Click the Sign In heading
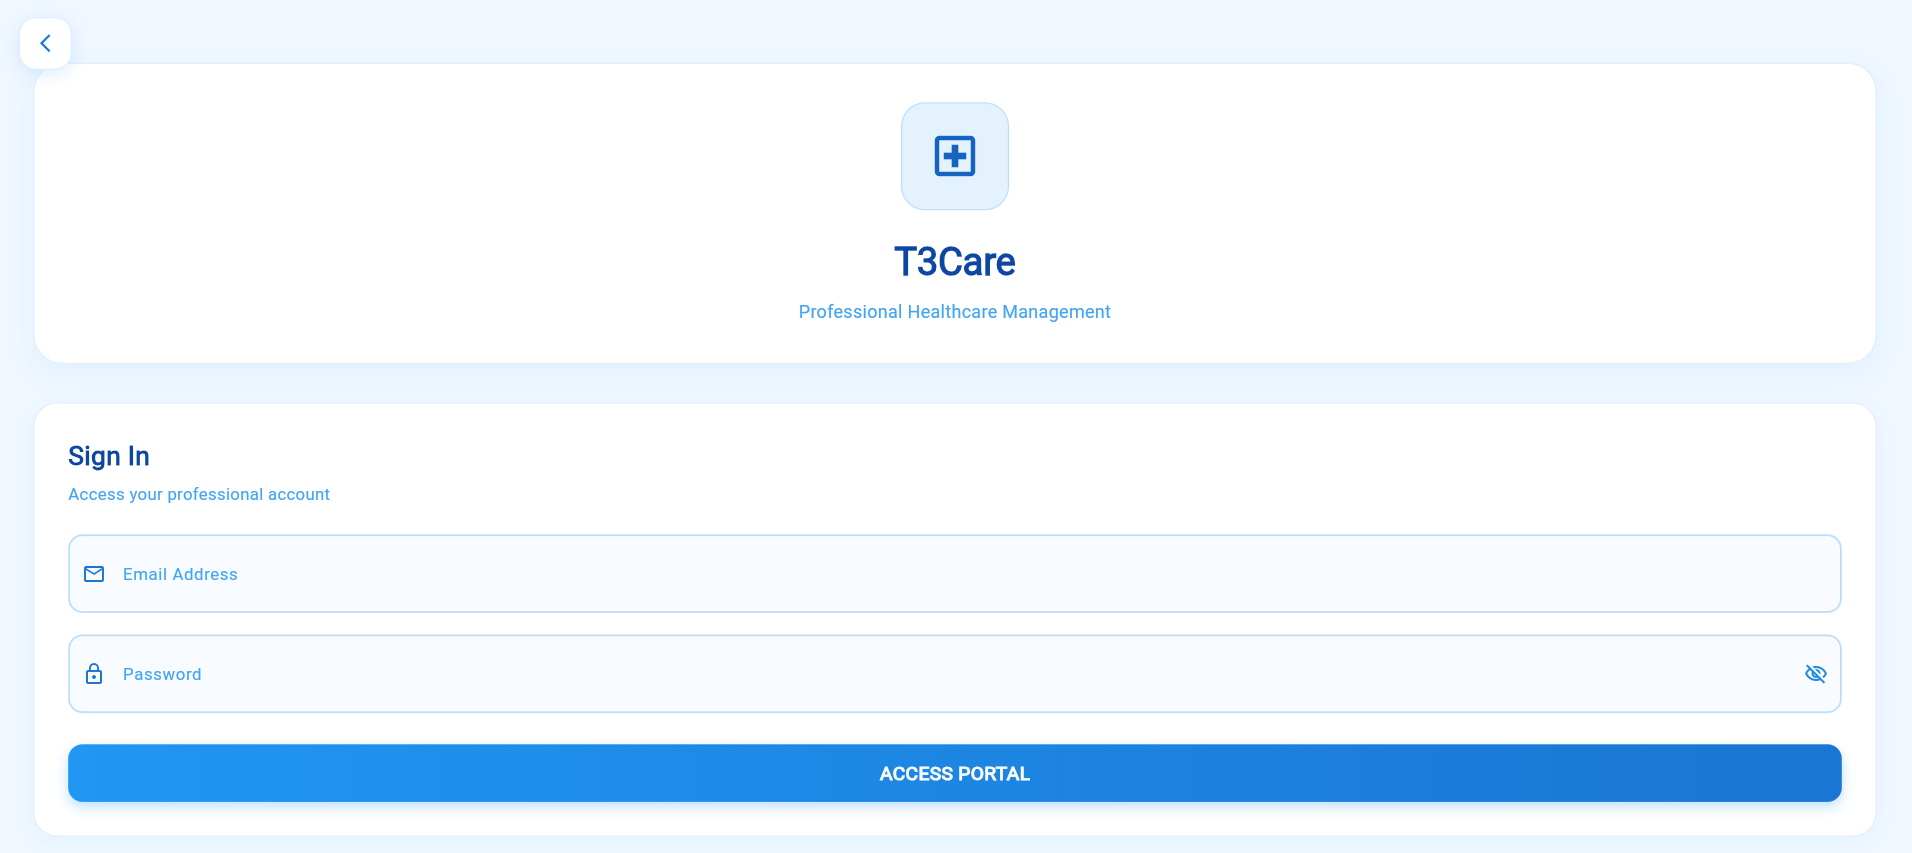1912x853 pixels. click(x=109, y=456)
